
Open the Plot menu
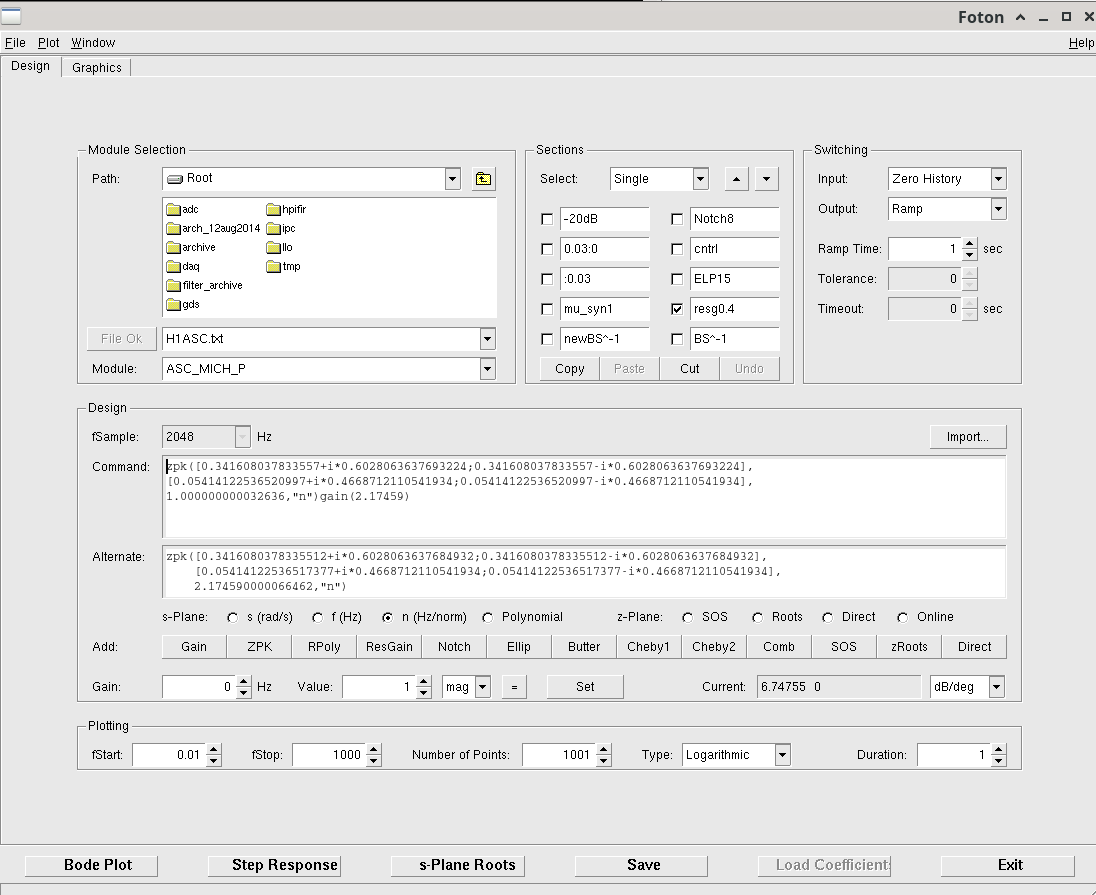point(49,43)
